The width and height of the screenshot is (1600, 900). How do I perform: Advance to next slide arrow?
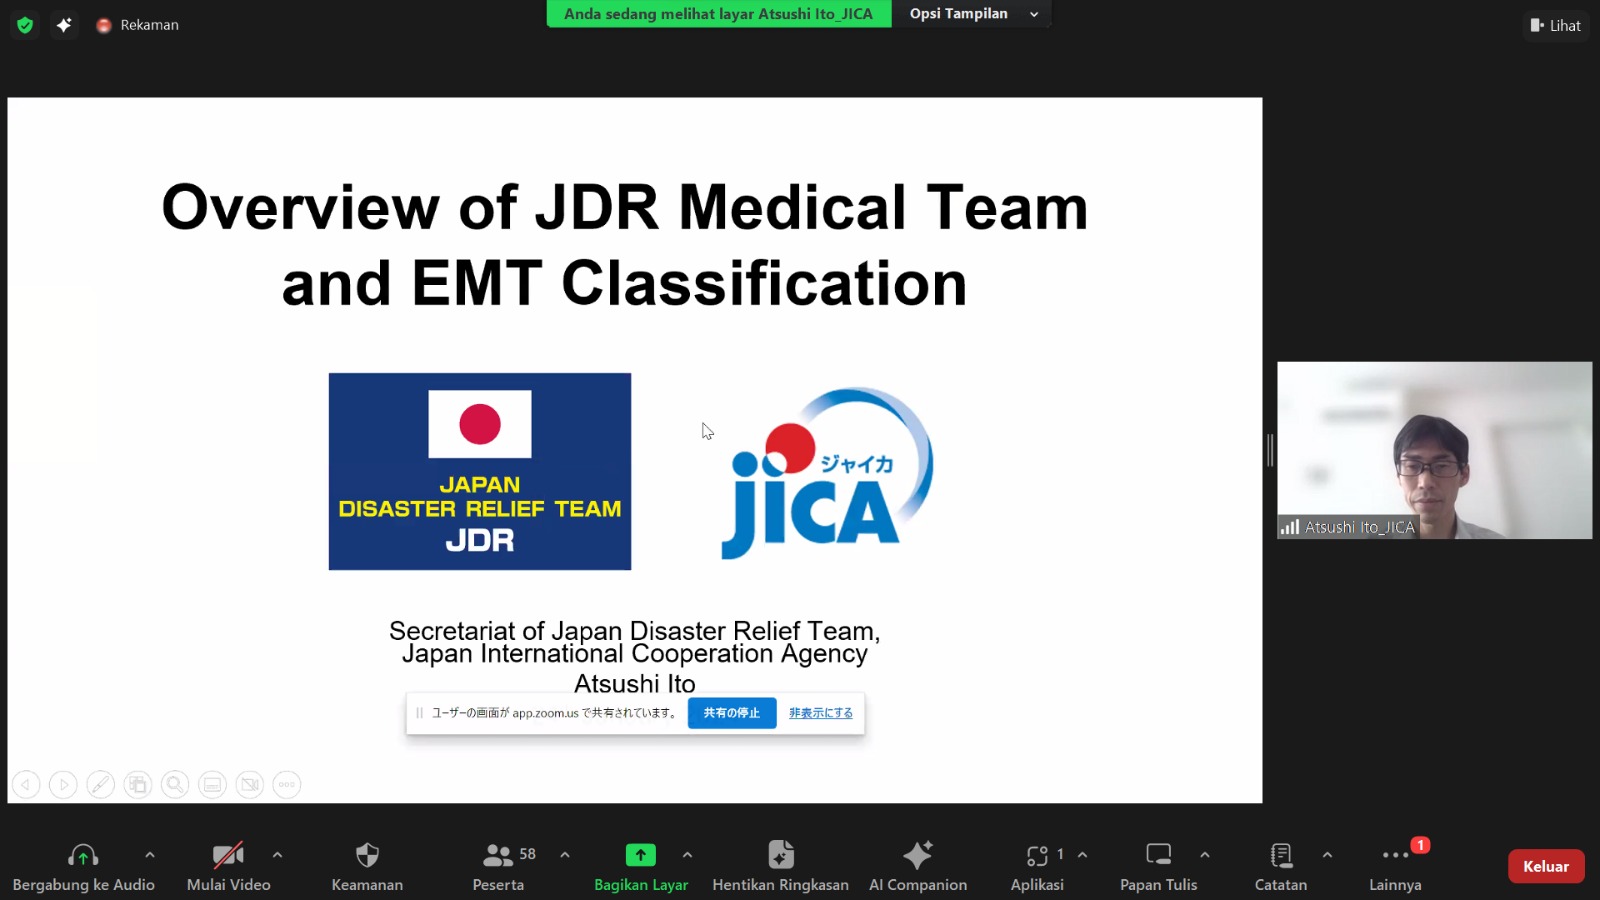click(63, 785)
